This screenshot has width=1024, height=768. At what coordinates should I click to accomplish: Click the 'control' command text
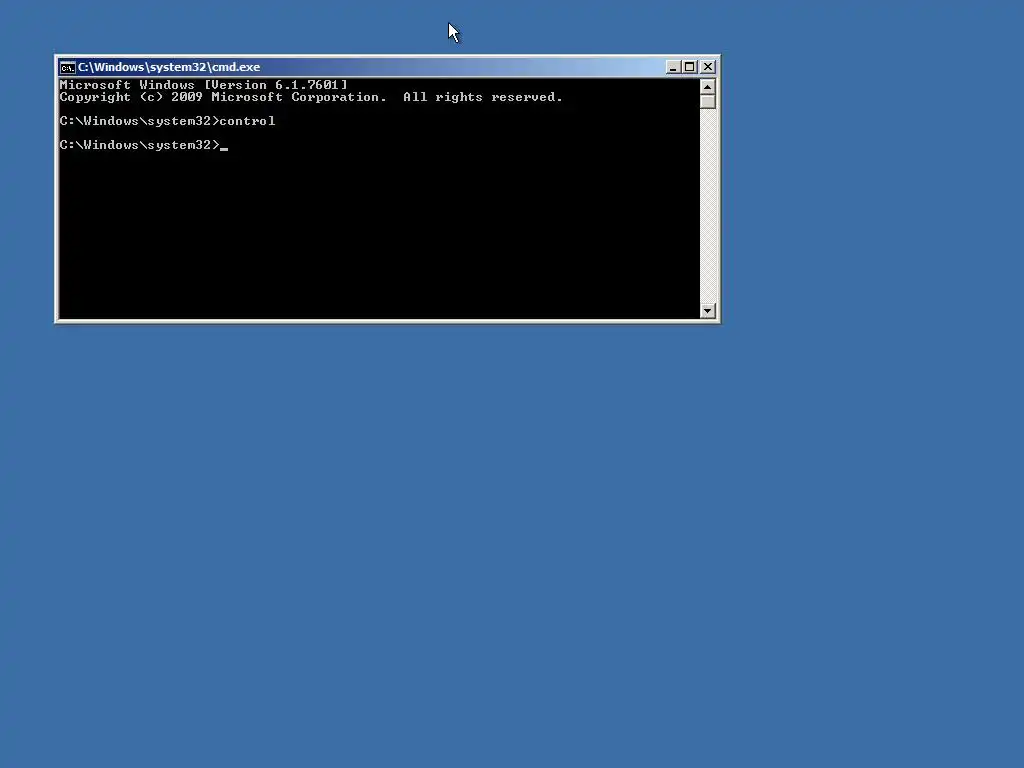pos(248,121)
